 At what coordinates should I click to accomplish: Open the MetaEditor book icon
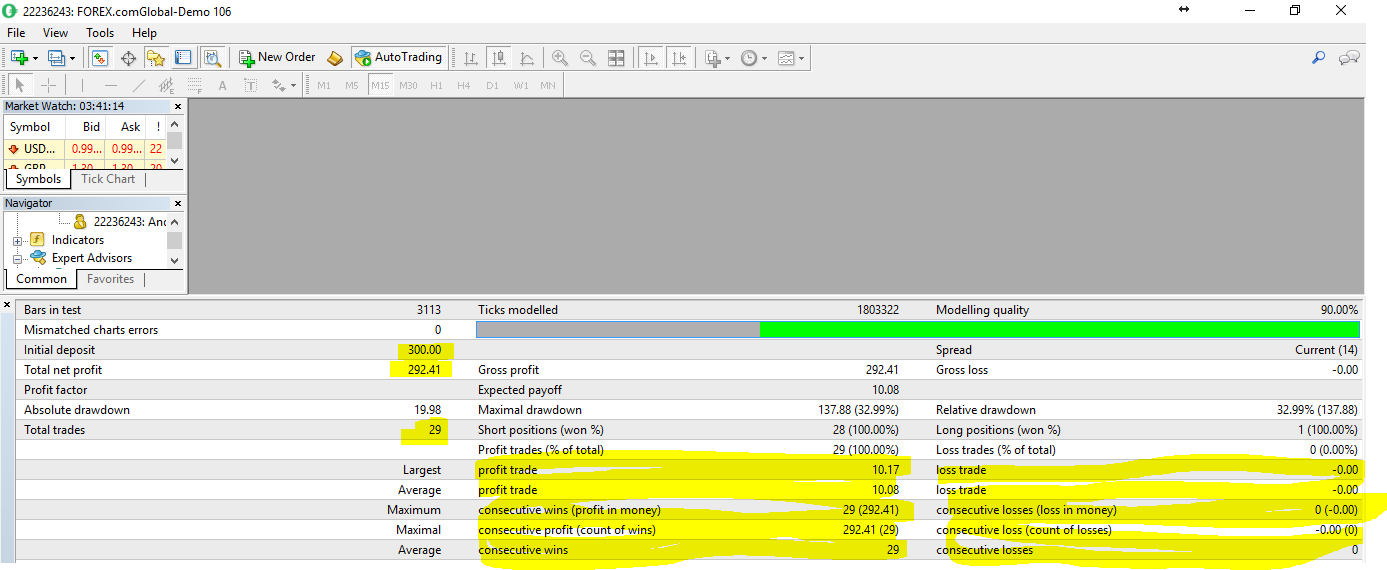coord(335,58)
